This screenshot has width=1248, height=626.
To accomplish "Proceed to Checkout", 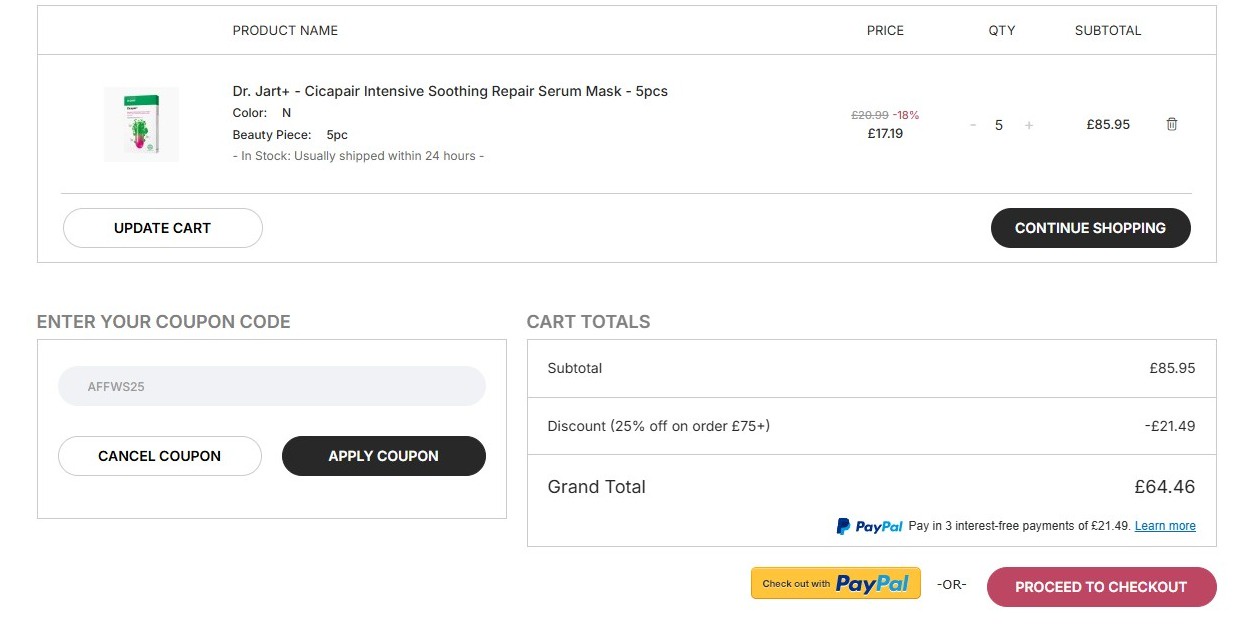I will pos(1101,587).
